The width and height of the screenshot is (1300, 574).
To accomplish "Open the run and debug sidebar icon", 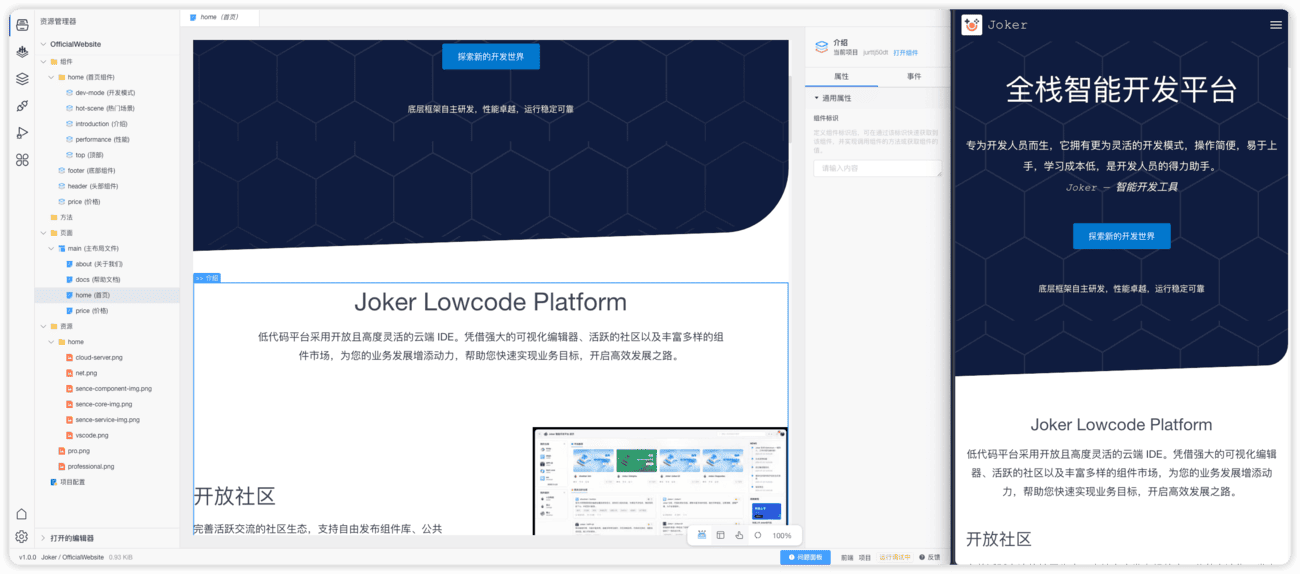I will pos(22,133).
